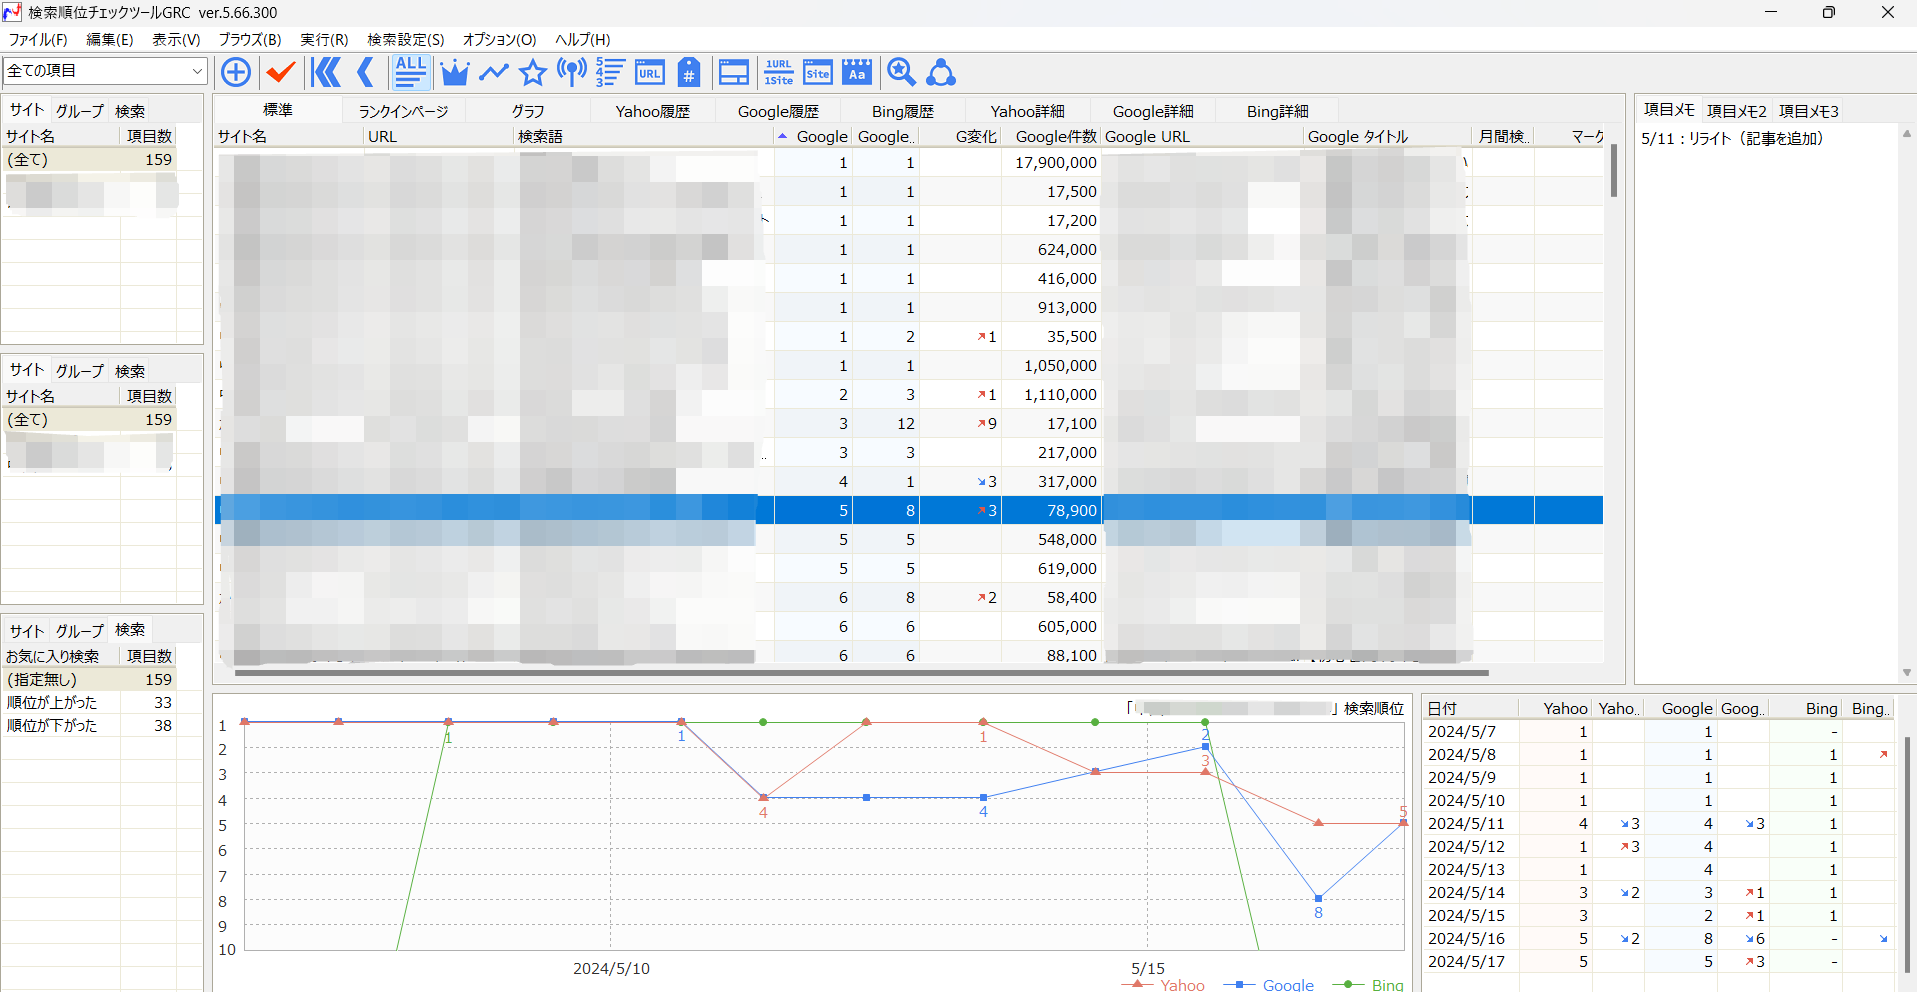Sort by the 日付 header in history table
1917x992 pixels.
(1470, 708)
